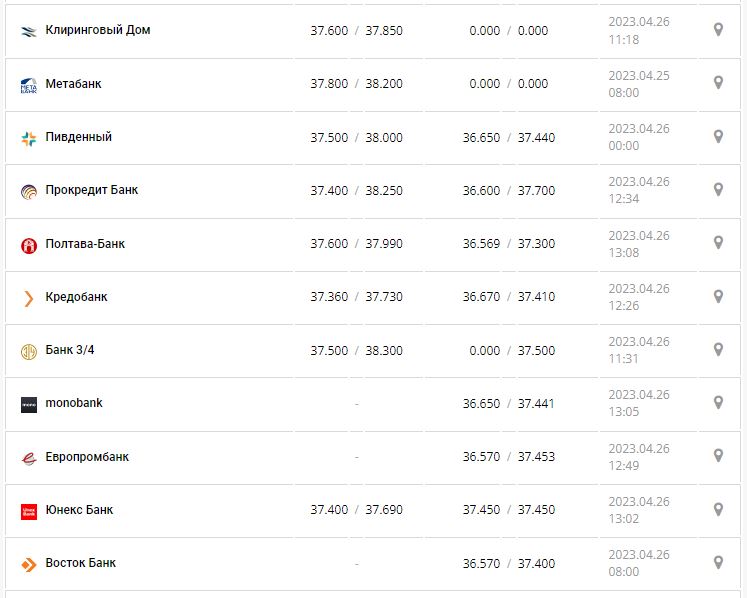Screen dimensions: 747x598
Task: Show Пивденный branches via map pin
Action: (718, 137)
